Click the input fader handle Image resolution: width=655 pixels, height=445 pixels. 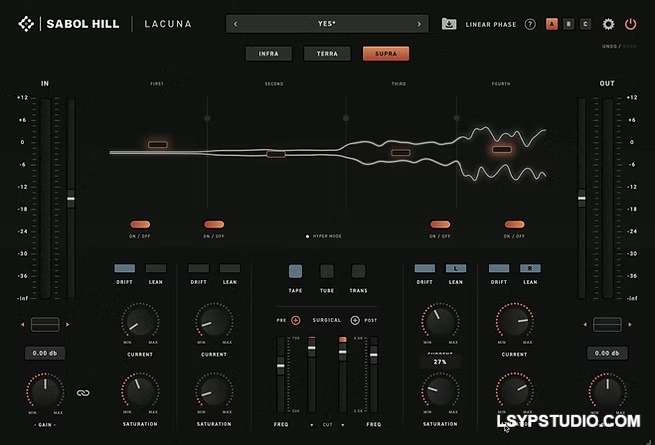coord(71,198)
